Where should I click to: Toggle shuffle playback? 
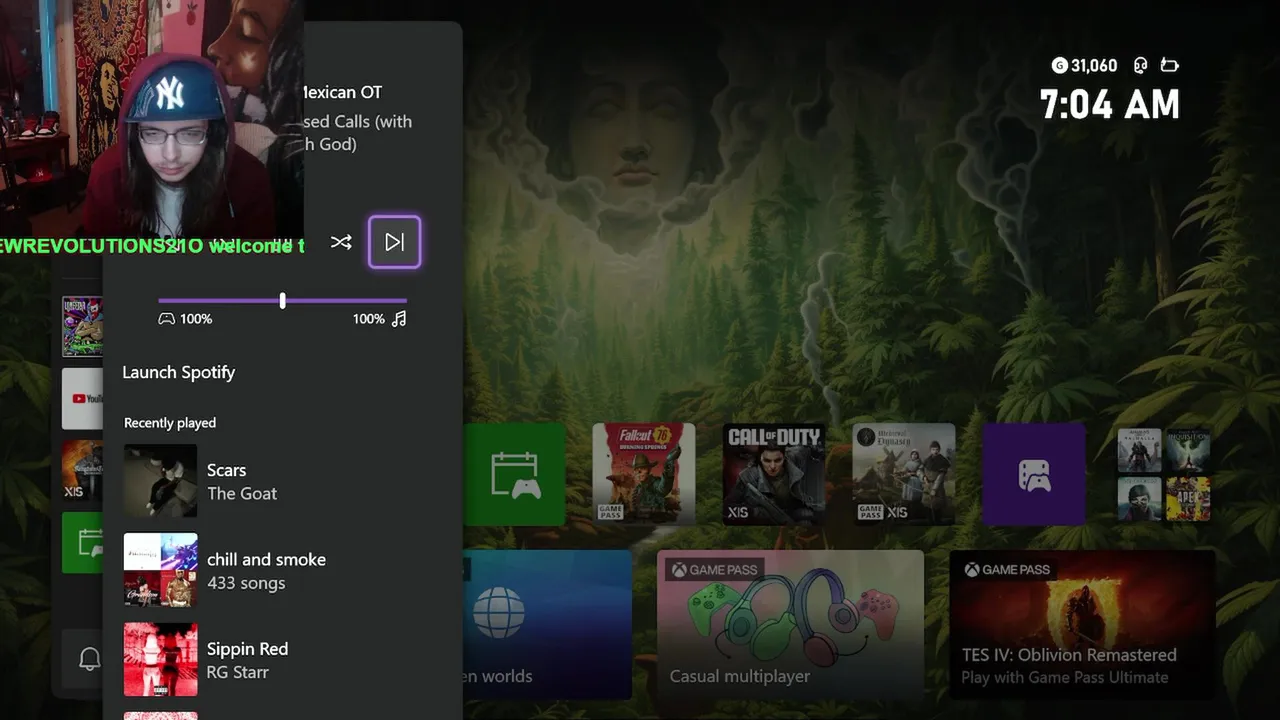coord(341,242)
